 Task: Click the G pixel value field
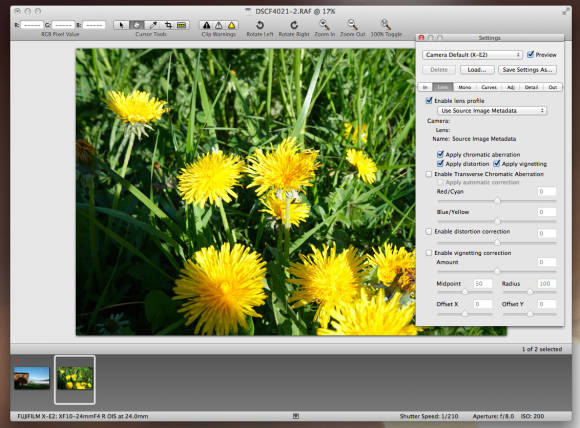(63, 25)
